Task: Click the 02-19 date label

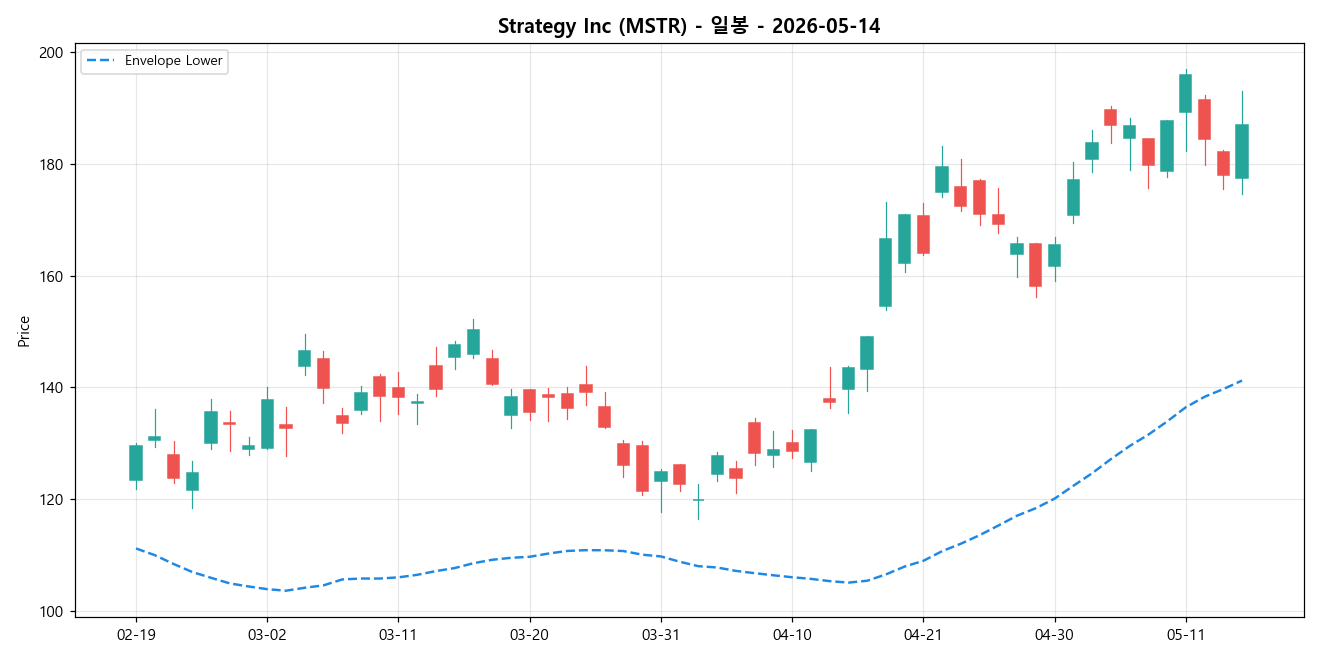Action: pyautogui.click(x=136, y=634)
